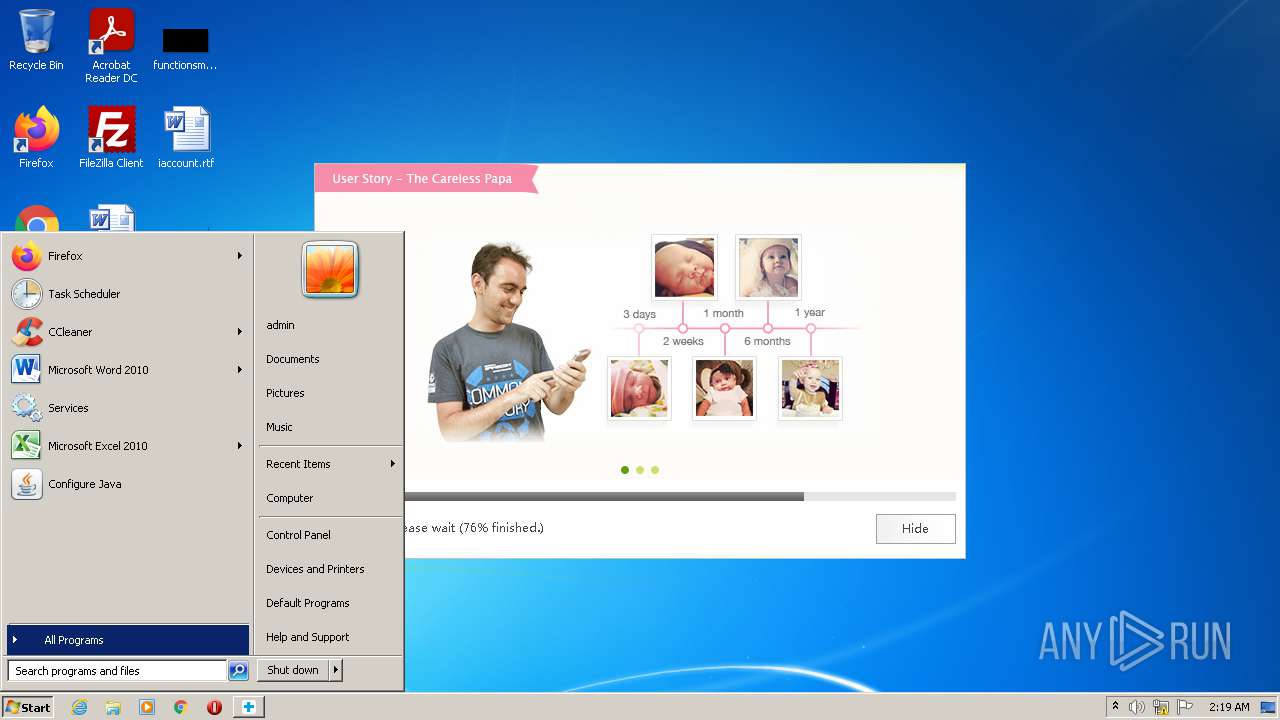This screenshot has width=1280, height=720.
Task: Select the functionsm desktop file with black thumbnail
Action: (185, 48)
